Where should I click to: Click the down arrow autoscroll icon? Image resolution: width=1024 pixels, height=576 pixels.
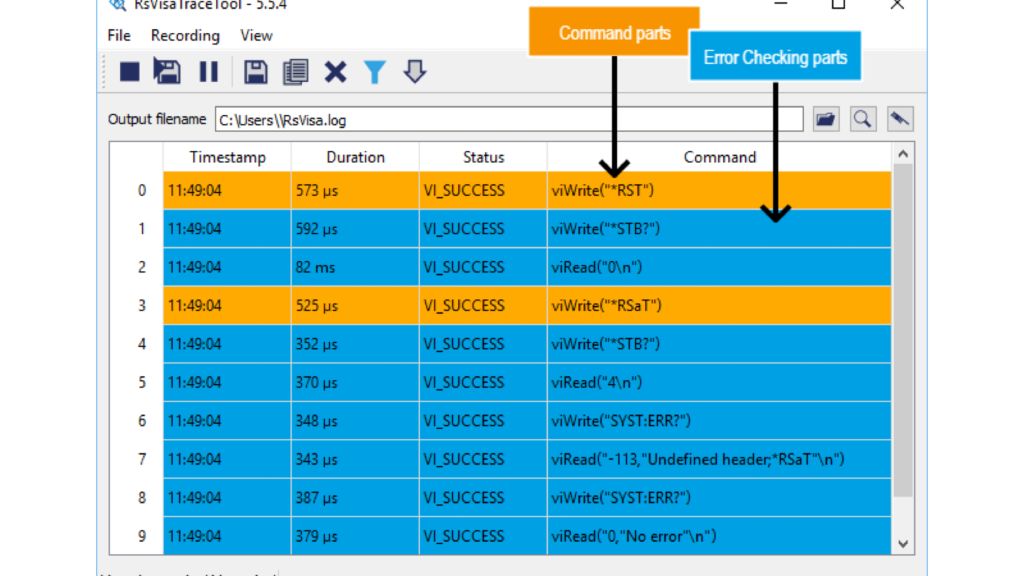tap(414, 72)
